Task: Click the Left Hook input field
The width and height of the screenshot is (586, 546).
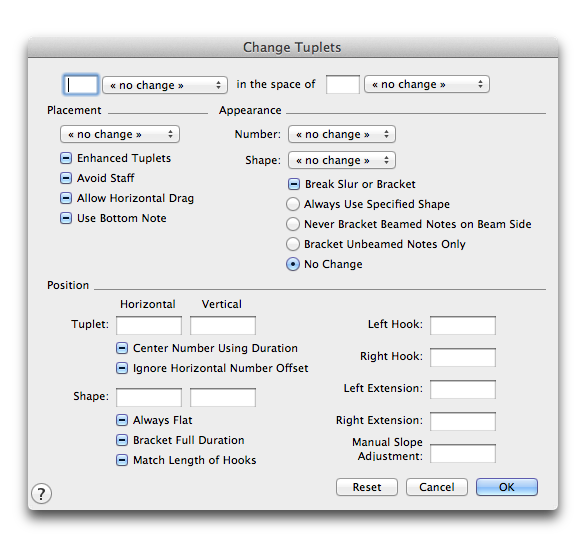Action: point(463,325)
